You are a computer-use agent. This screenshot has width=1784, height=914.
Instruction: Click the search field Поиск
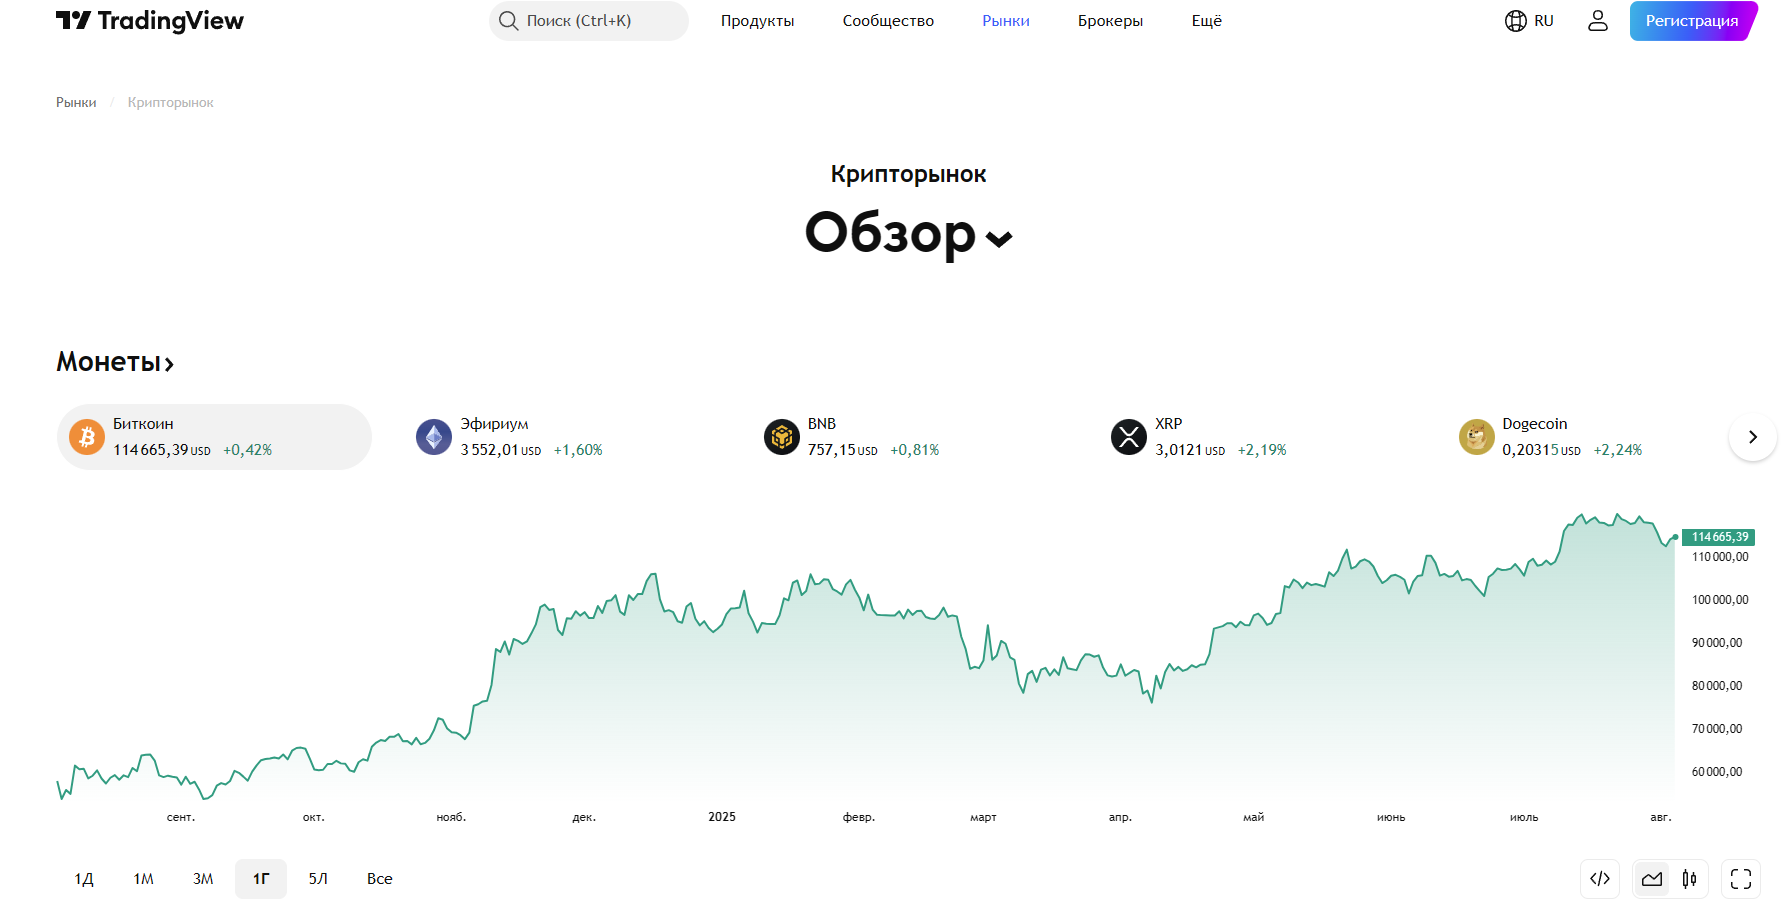pyautogui.click(x=588, y=21)
